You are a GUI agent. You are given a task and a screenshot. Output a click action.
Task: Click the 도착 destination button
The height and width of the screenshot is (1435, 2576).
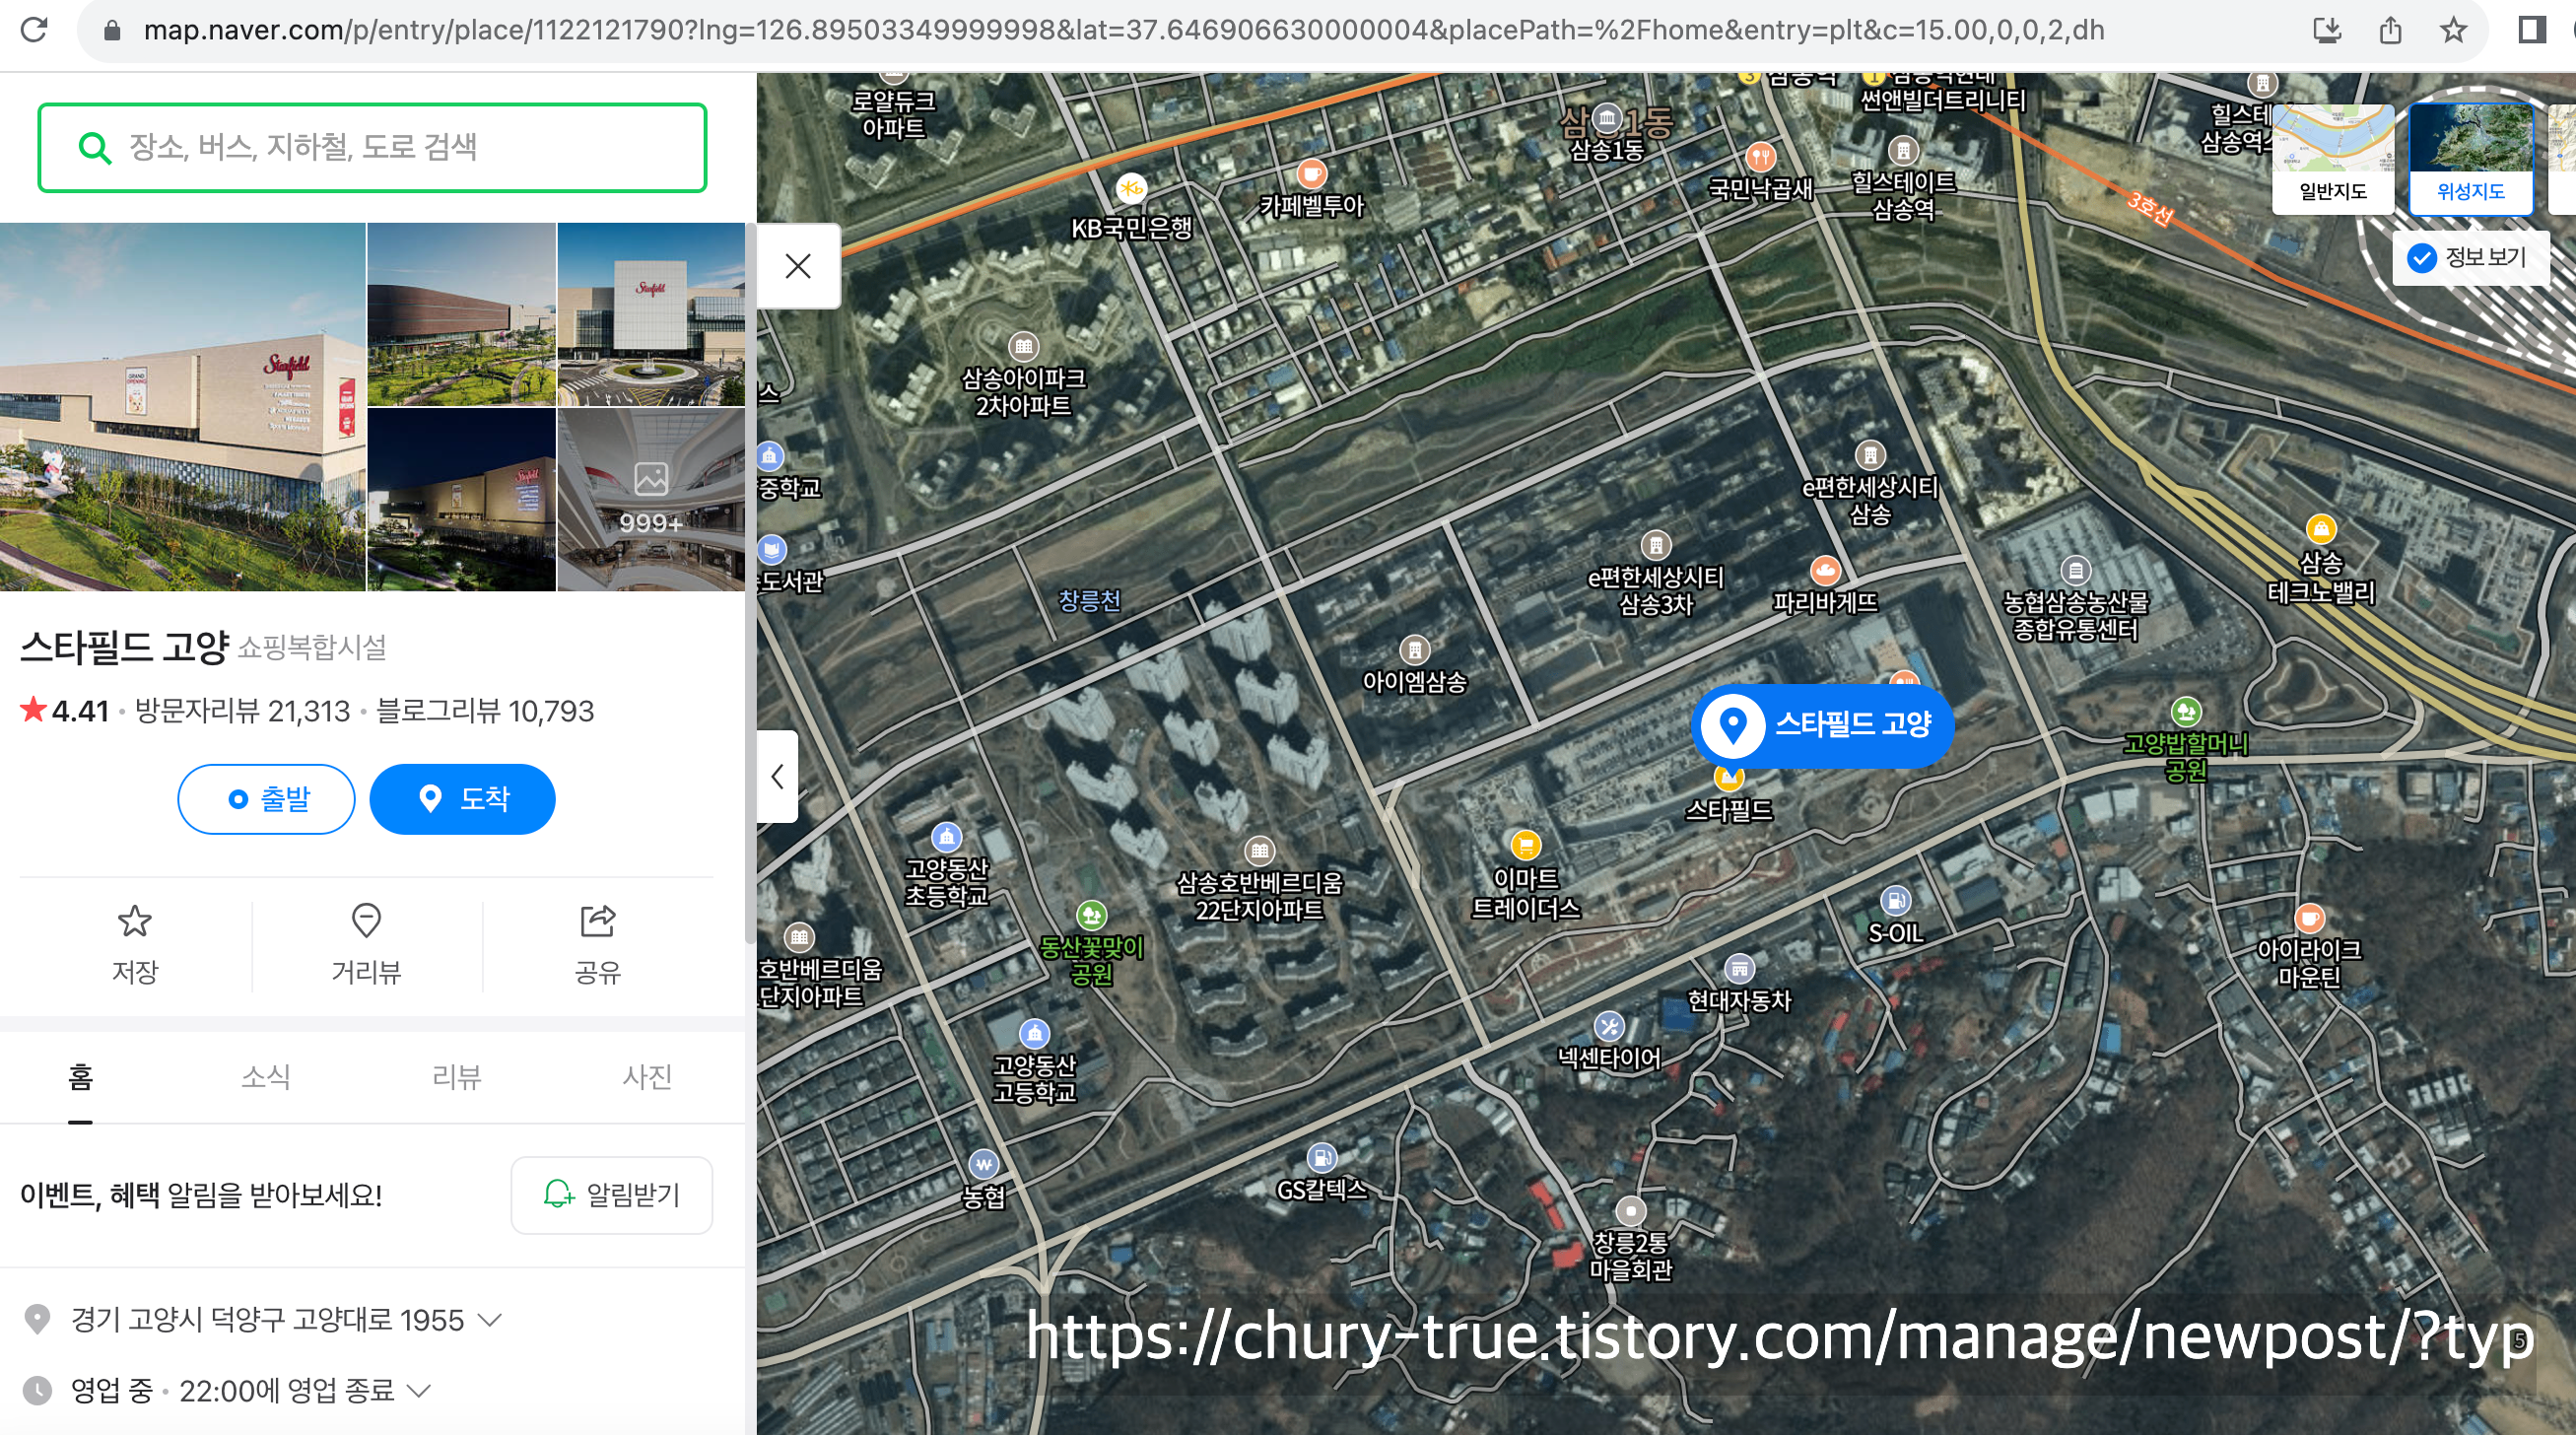click(x=462, y=799)
